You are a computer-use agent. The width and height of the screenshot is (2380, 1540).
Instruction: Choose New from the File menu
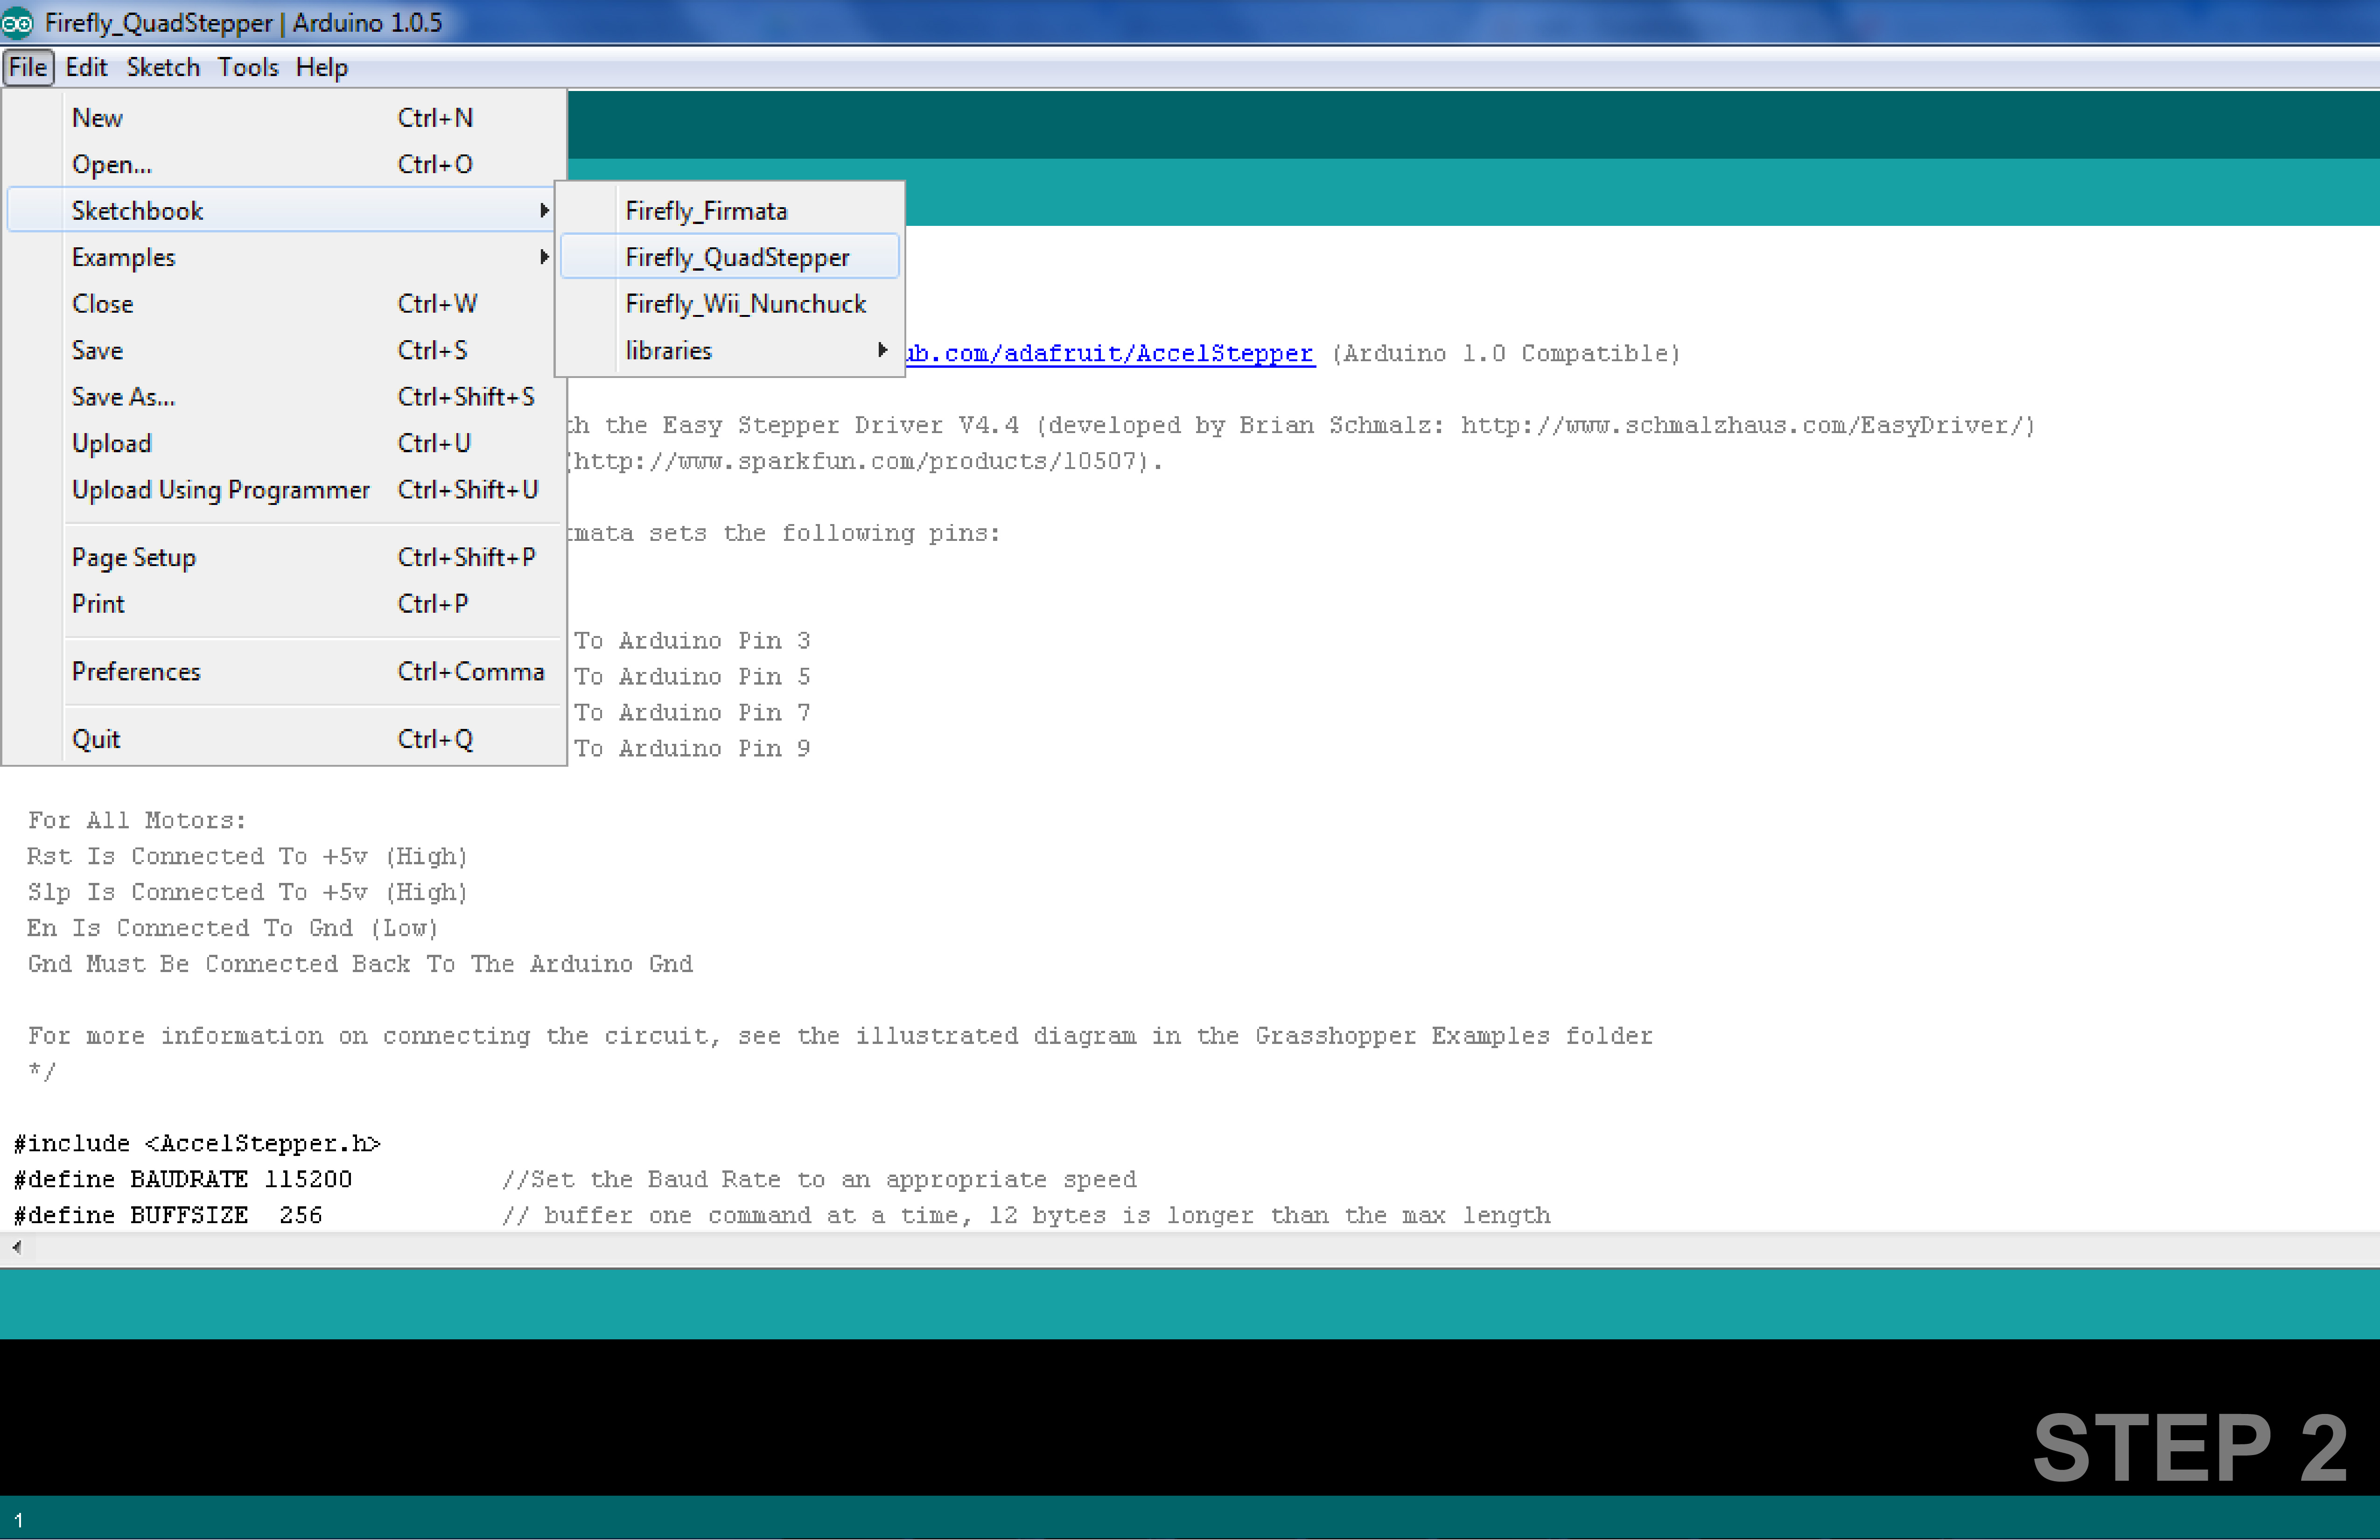tap(285, 118)
